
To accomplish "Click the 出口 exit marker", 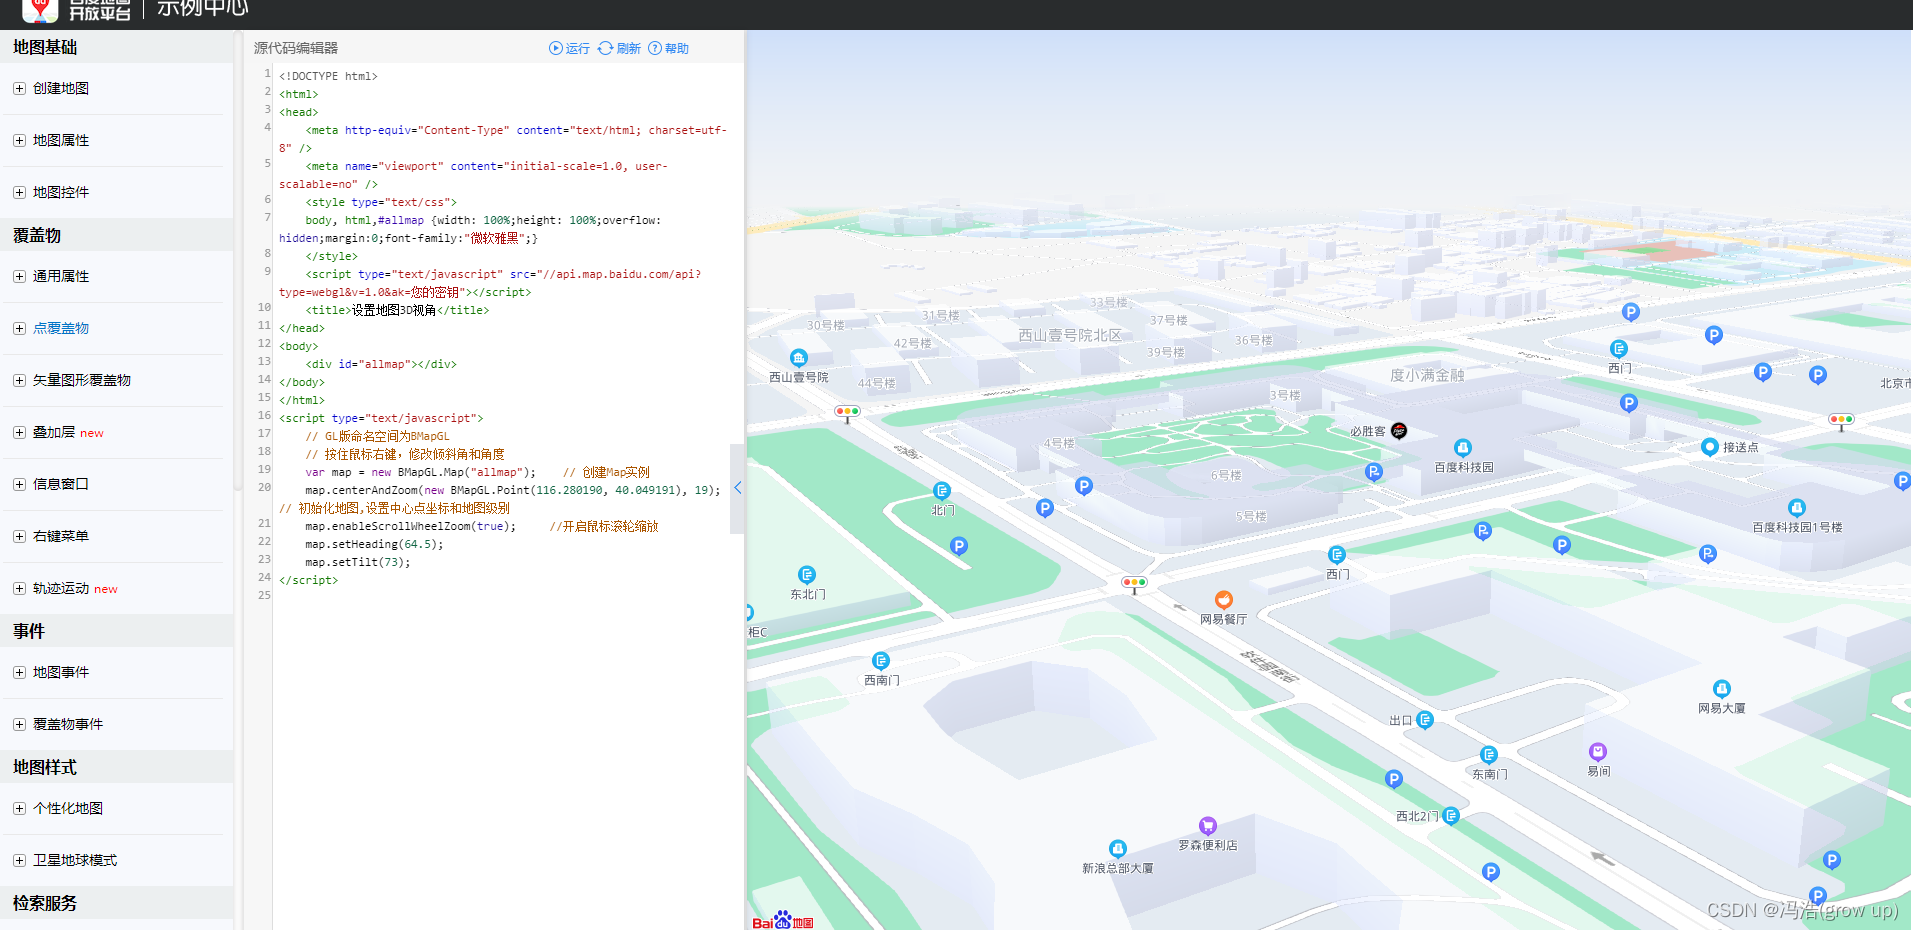I will (x=1425, y=720).
